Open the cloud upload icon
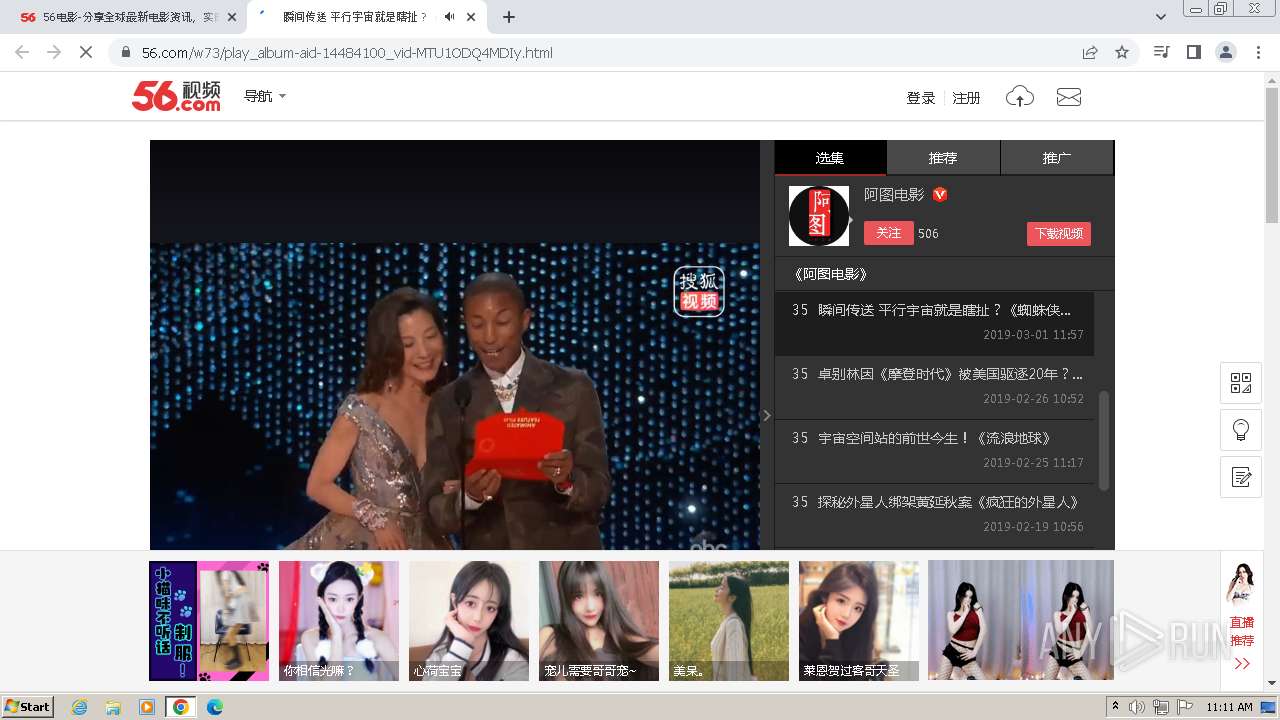Viewport: 1280px width, 720px height. (1019, 97)
